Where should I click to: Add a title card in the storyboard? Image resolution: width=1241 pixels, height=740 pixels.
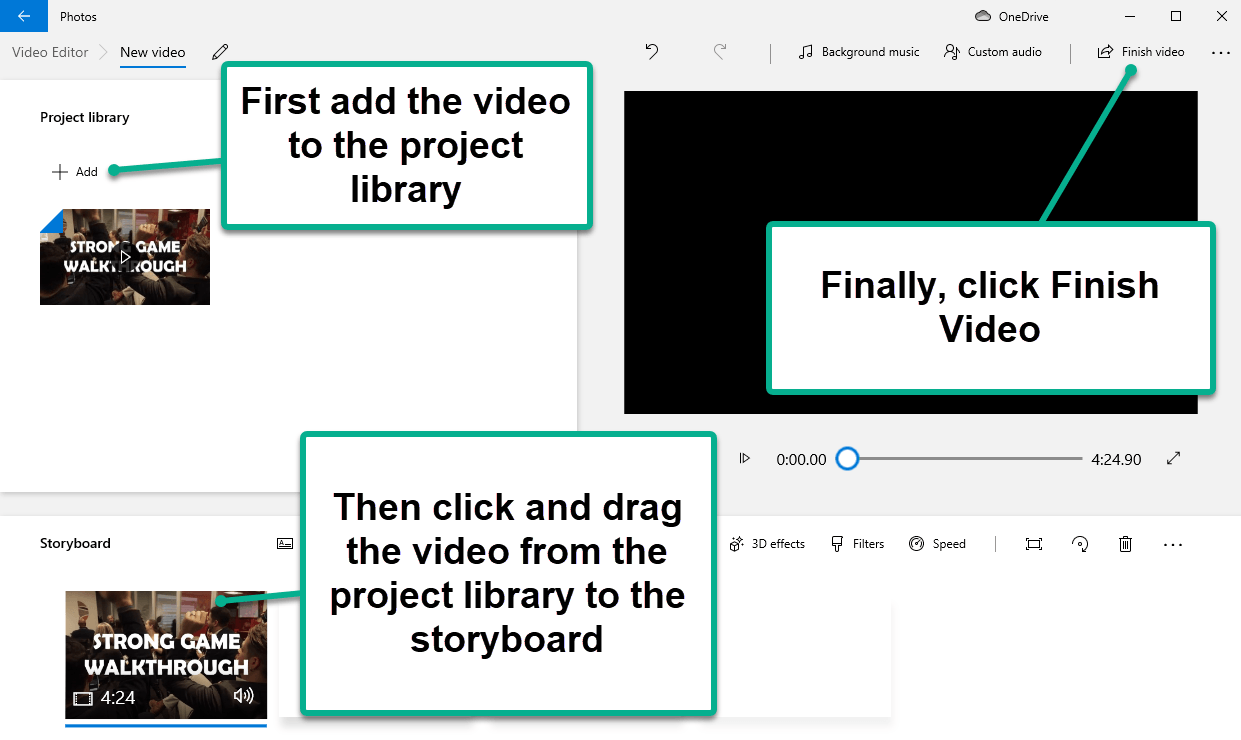click(x=285, y=543)
